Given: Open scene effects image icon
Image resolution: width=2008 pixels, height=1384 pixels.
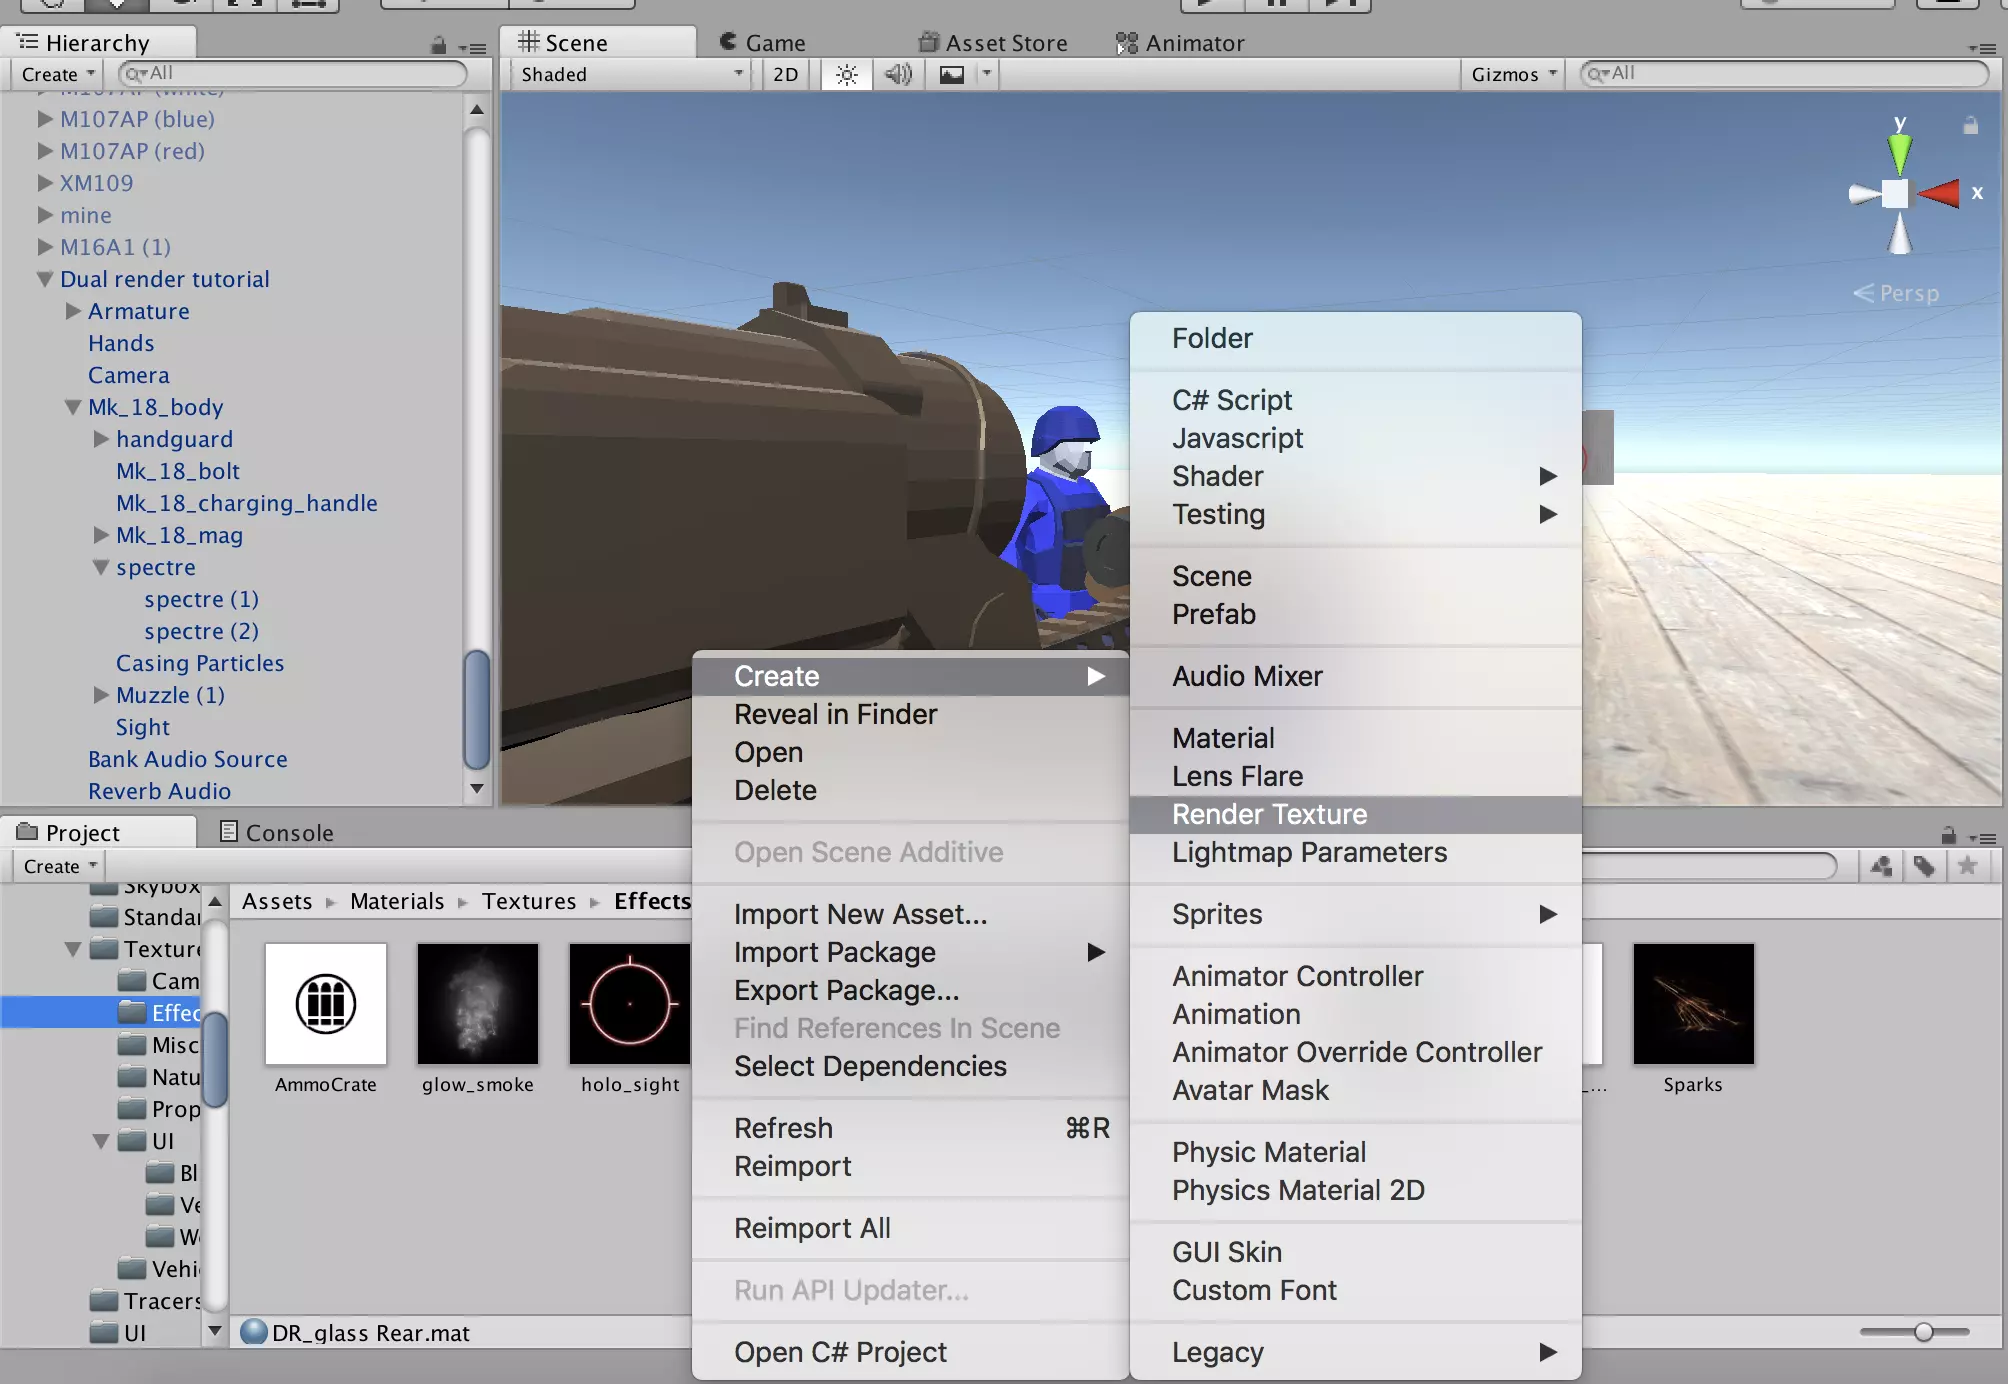Looking at the screenshot, I should point(952,75).
